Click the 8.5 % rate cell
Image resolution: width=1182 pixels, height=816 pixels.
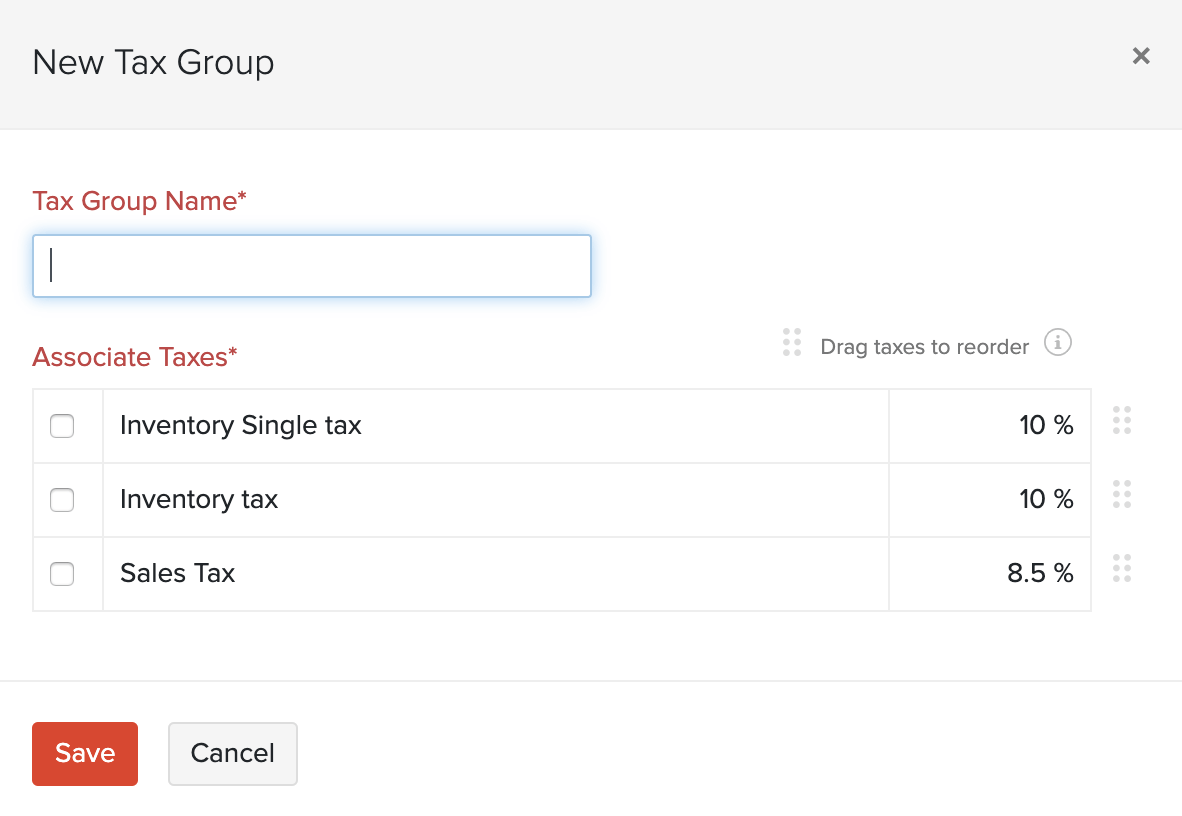click(x=1040, y=574)
